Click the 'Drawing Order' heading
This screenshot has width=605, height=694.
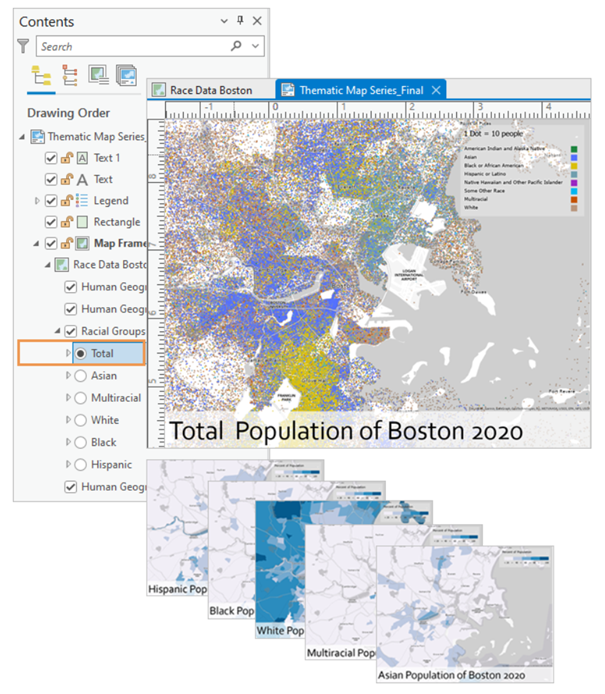pos(68,113)
